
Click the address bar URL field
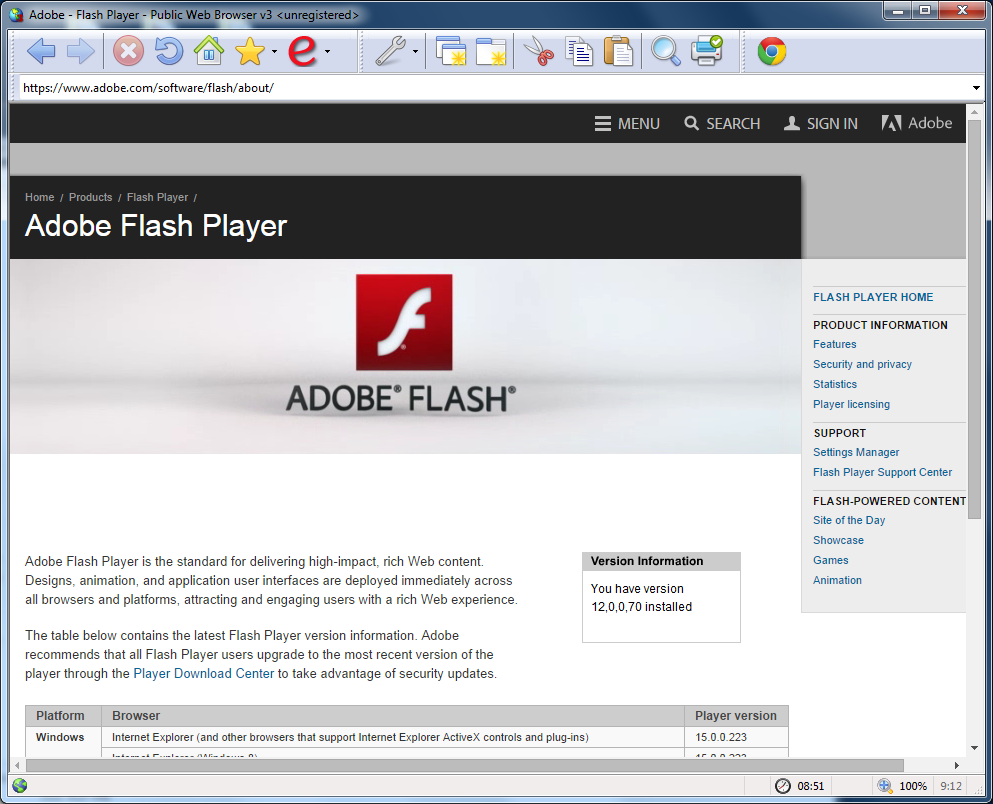pos(494,88)
